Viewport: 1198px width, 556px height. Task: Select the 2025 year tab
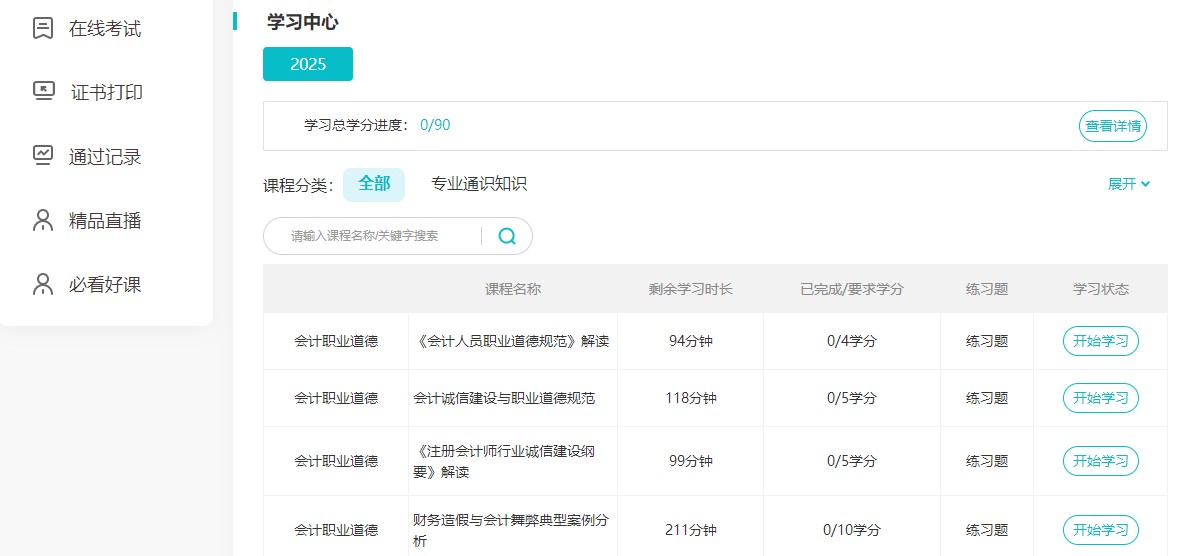(308, 64)
